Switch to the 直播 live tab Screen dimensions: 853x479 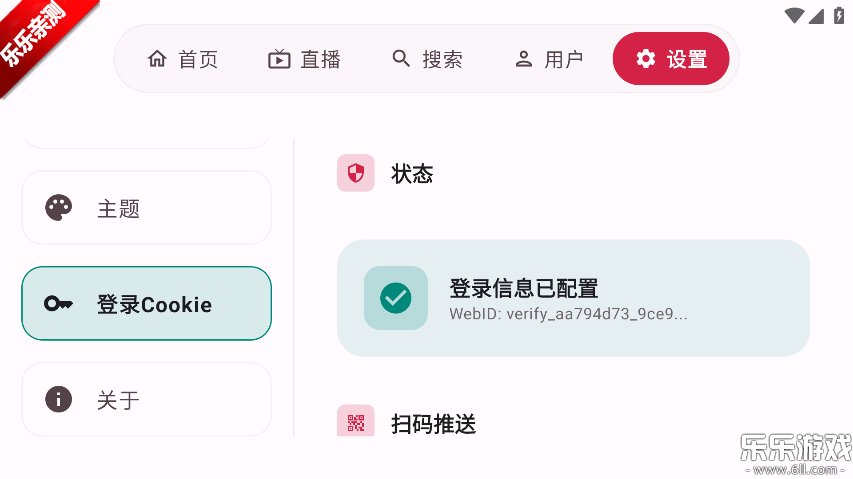(304, 59)
